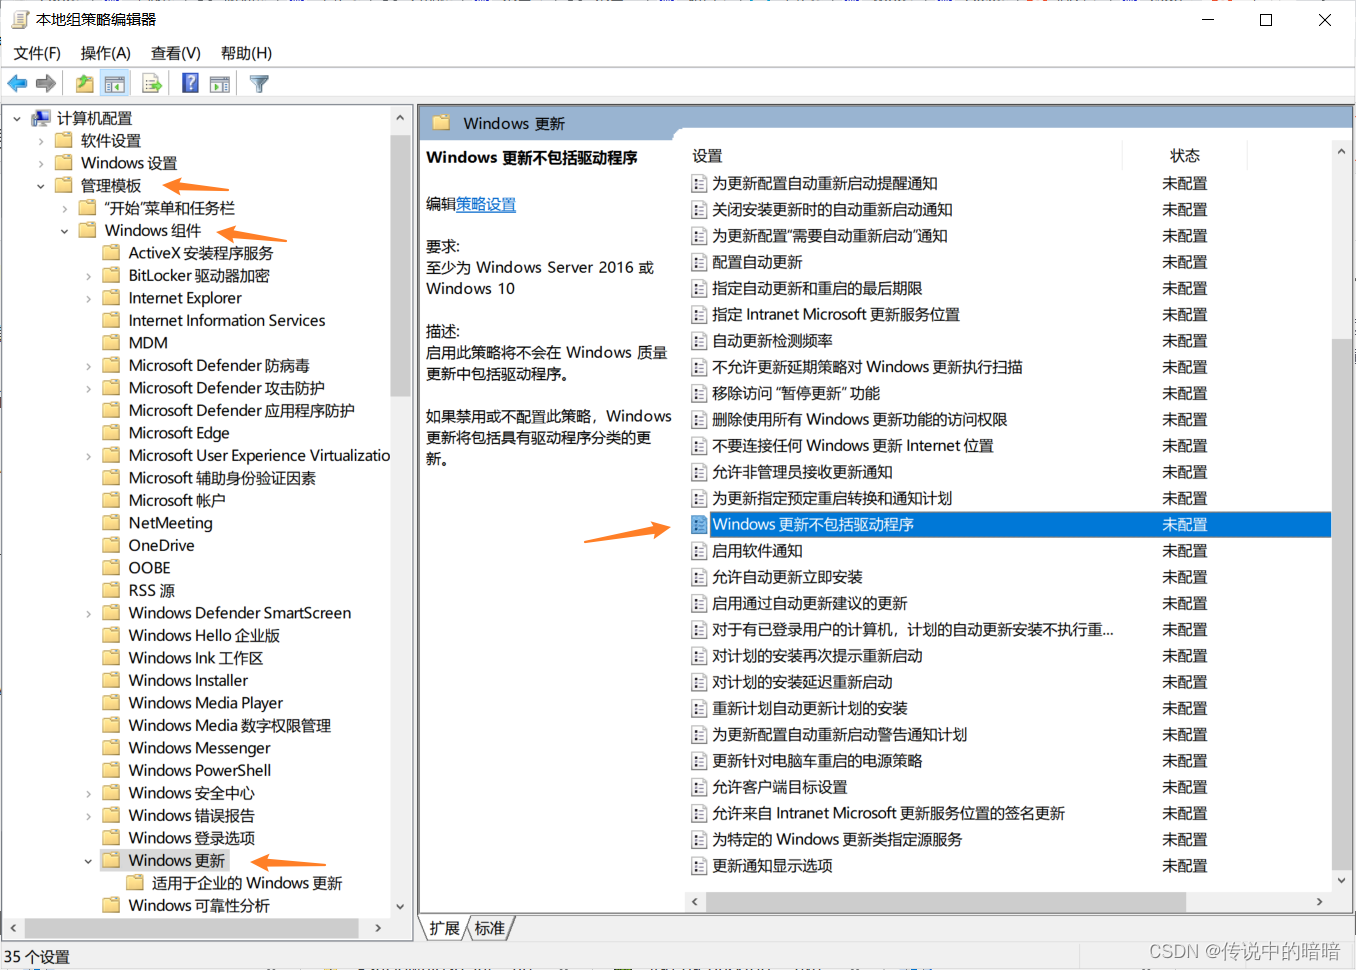Expand the Windows 设置 node
The height and width of the screenshot is (970, 1356).
pos(41,163)
